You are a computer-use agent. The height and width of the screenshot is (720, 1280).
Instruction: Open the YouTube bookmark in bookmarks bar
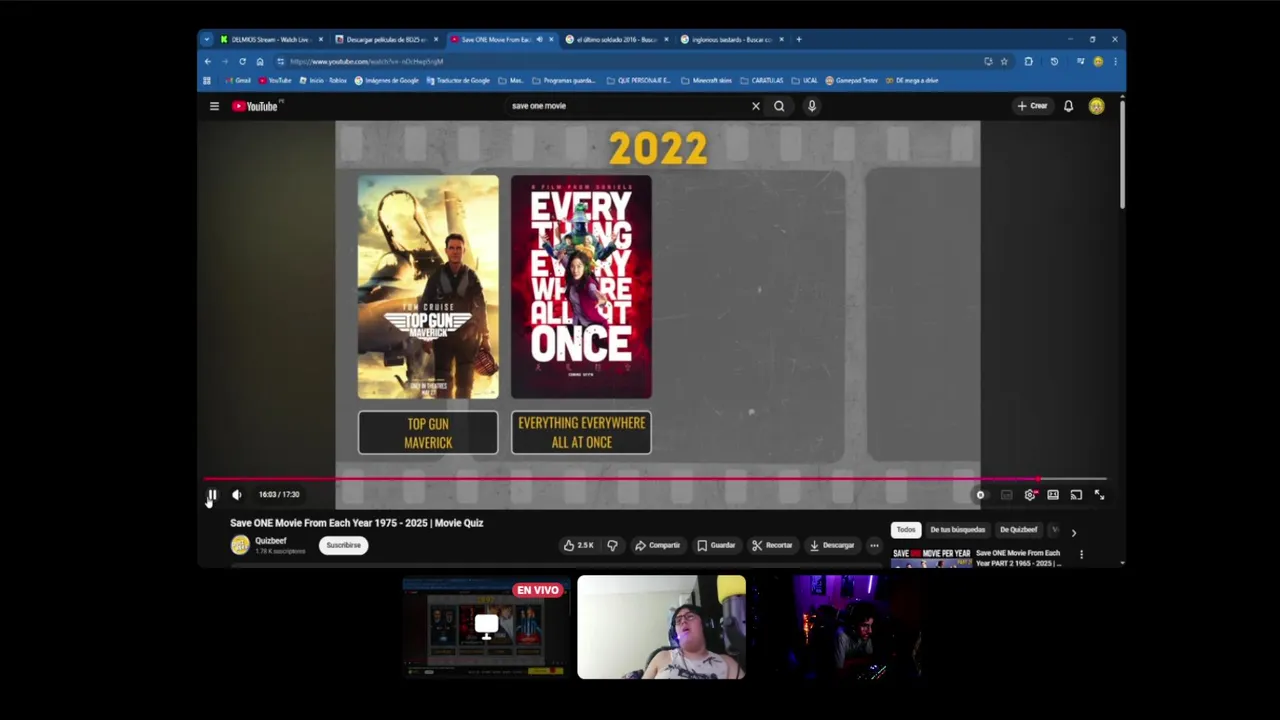click(275, 80)
